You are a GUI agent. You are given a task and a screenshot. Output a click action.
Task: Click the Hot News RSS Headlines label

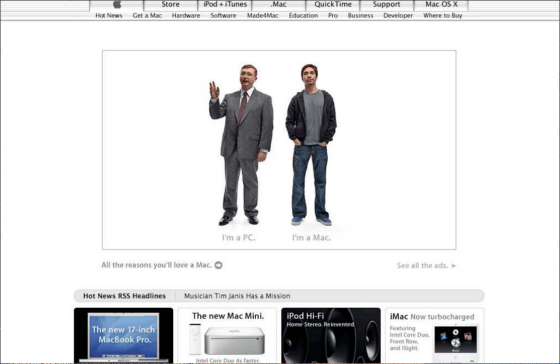point(124,296)
